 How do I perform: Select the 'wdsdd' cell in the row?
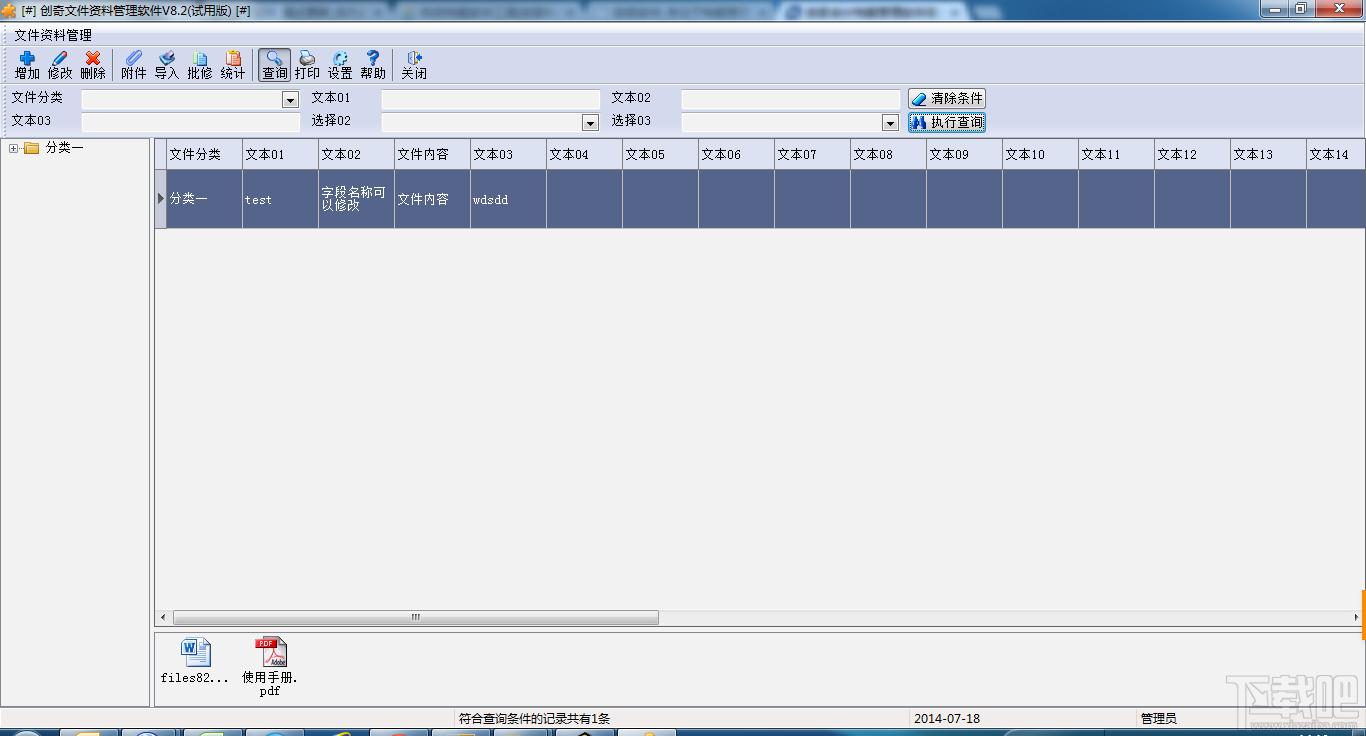508,199
